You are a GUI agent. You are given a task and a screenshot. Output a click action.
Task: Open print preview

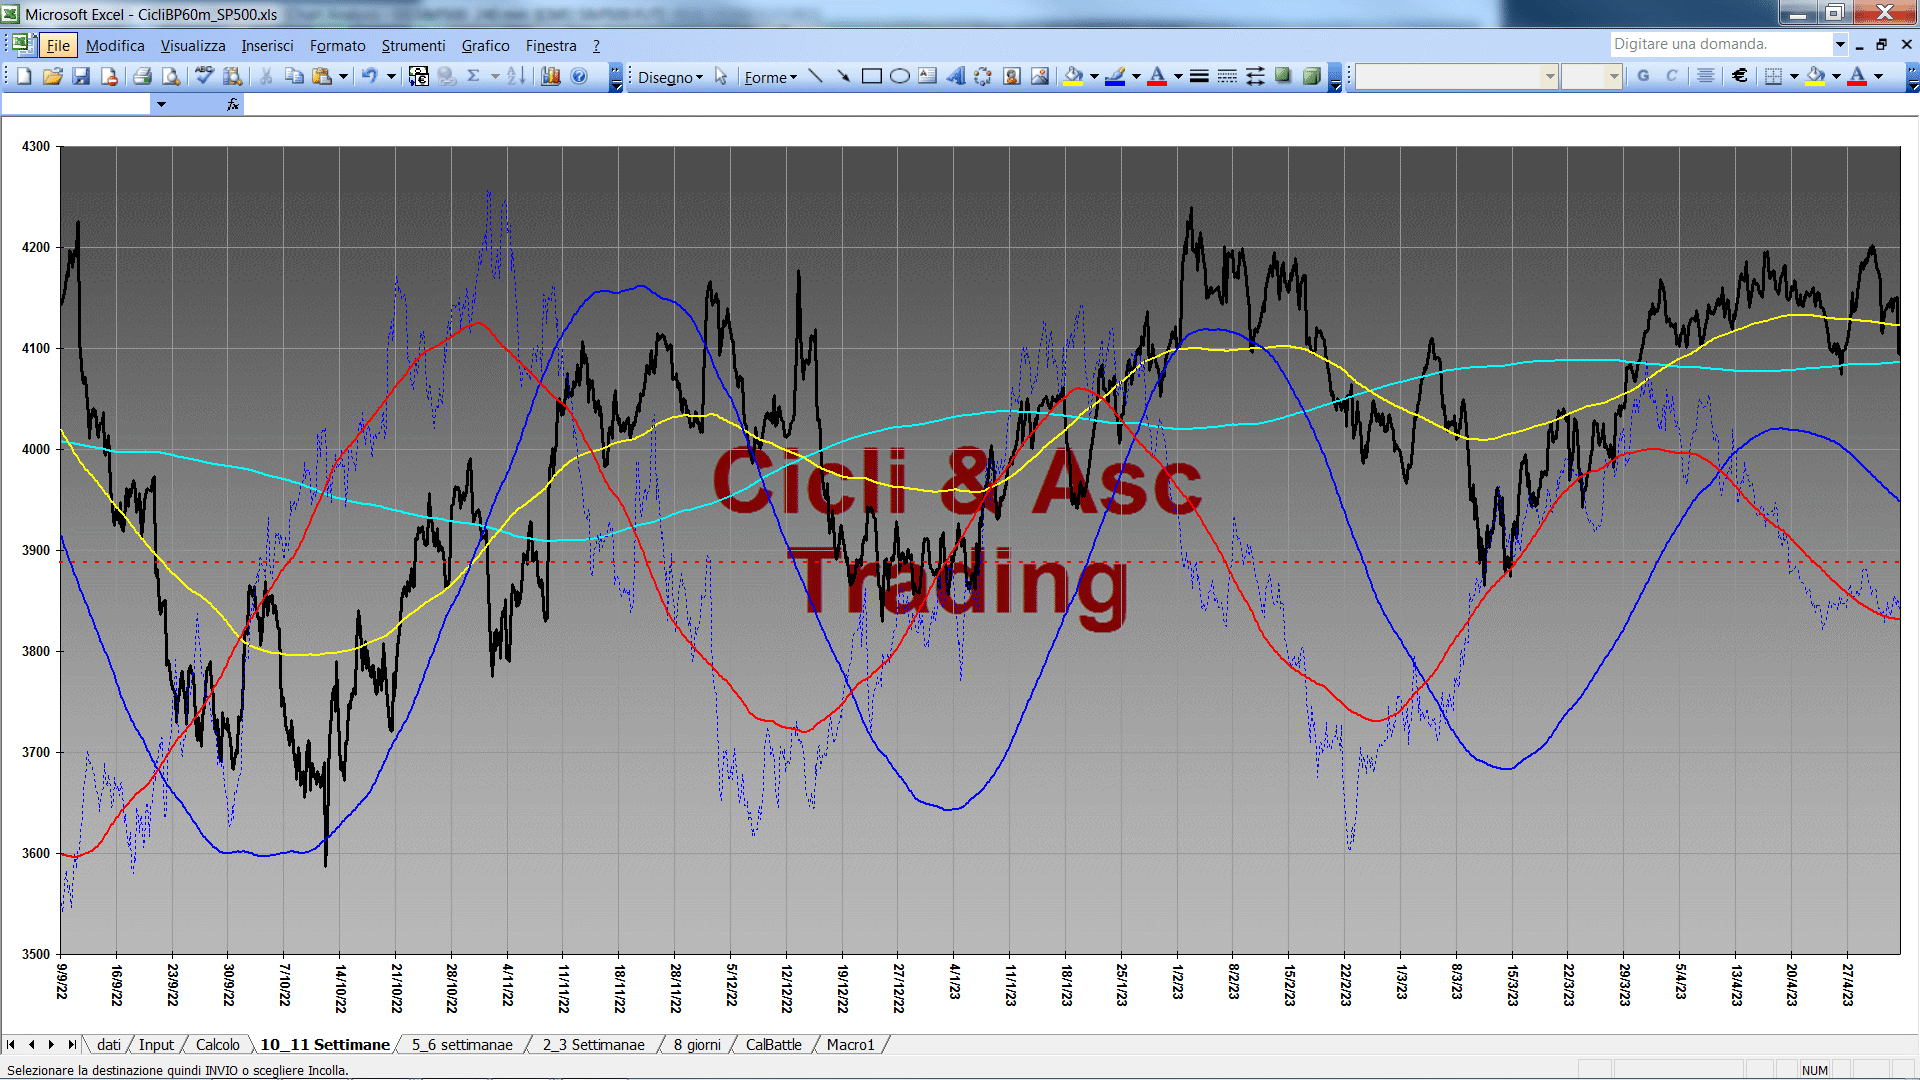click(x=171, y=76)
